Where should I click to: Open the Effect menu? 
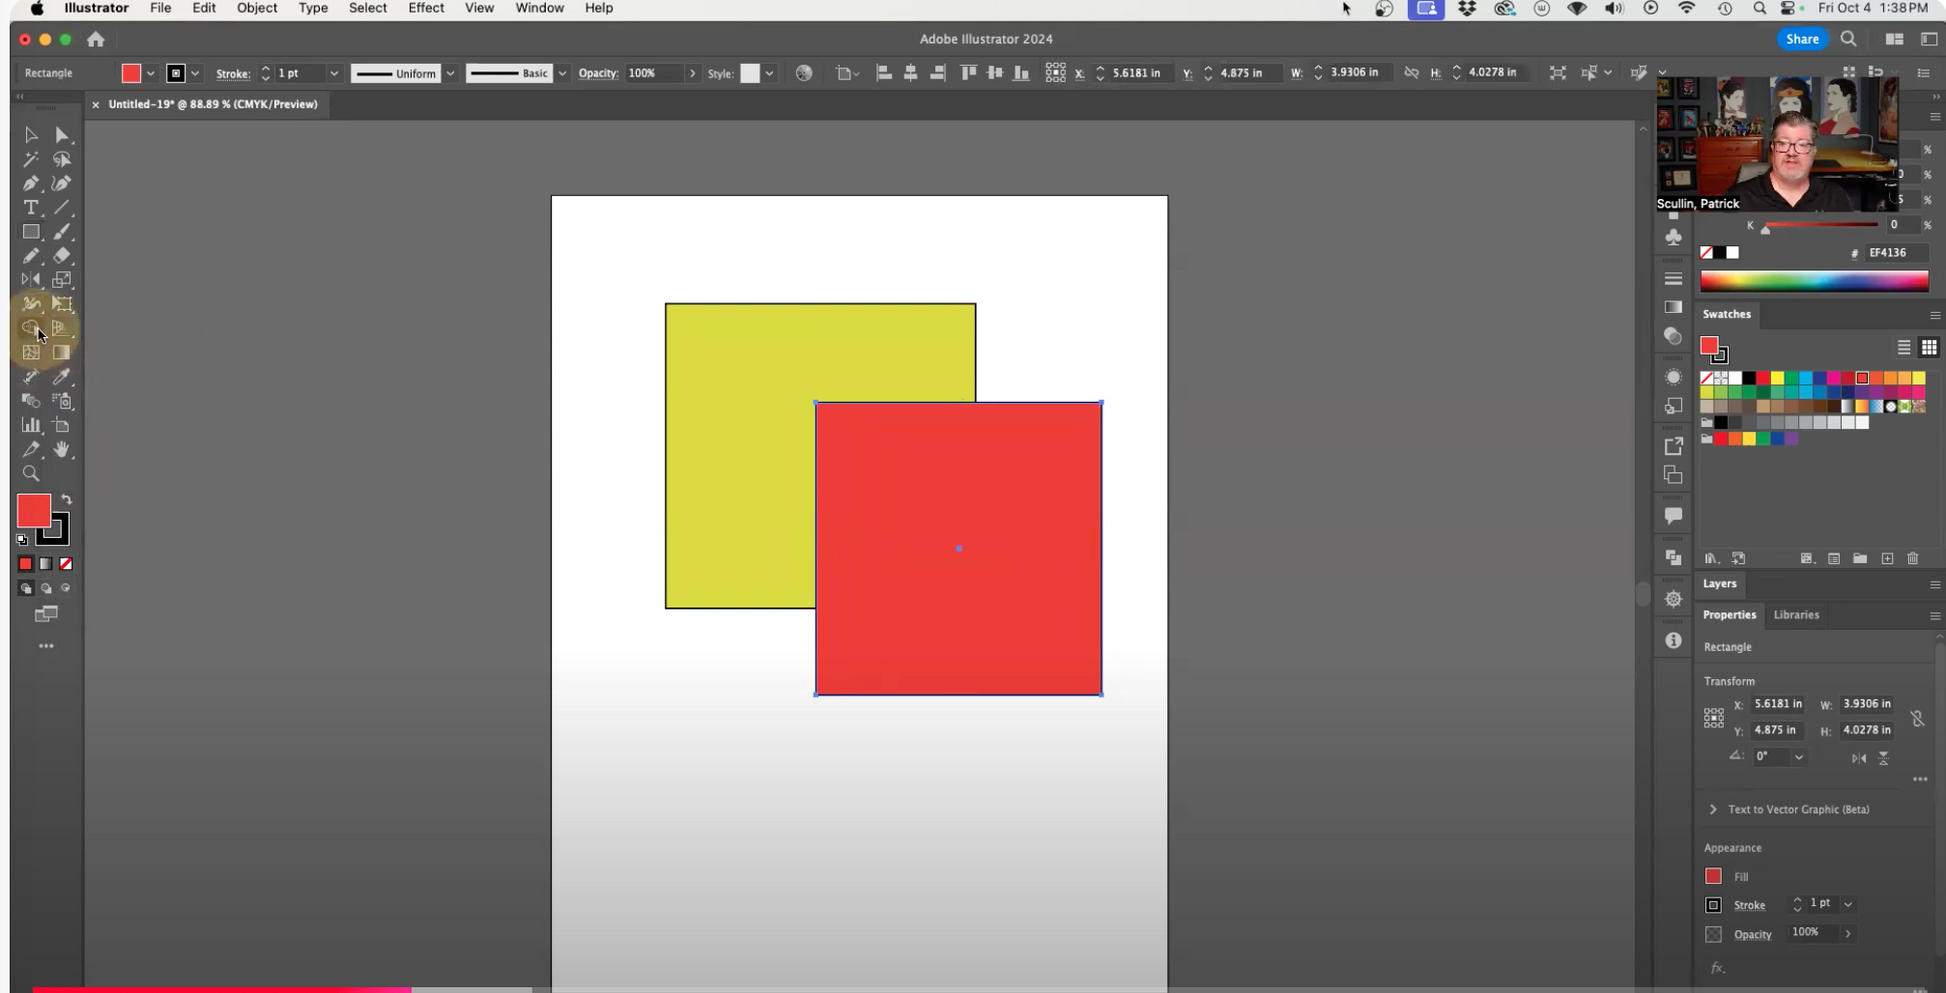425,8
